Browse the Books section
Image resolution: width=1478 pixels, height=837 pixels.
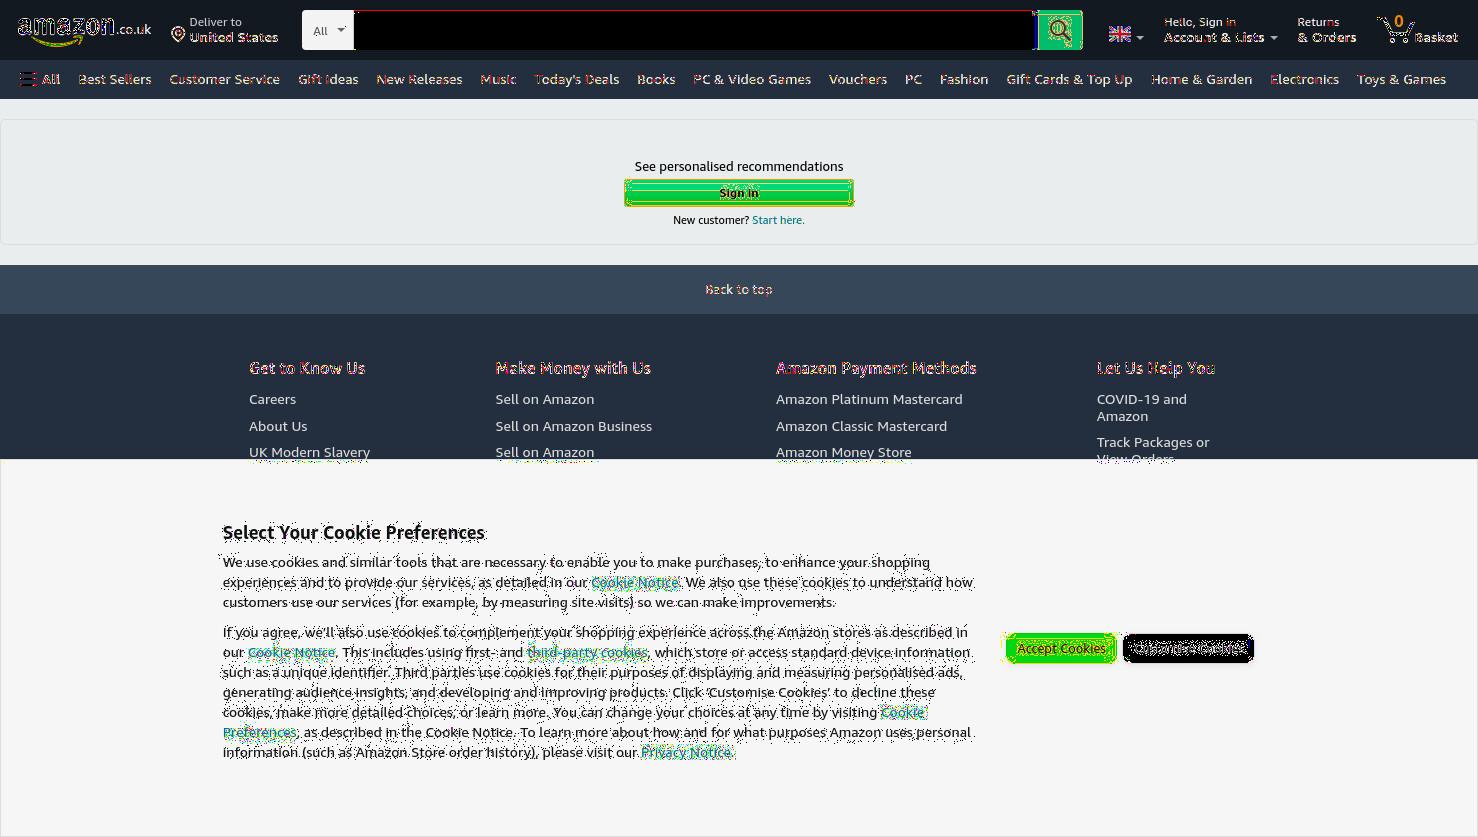tap(656, 79)
